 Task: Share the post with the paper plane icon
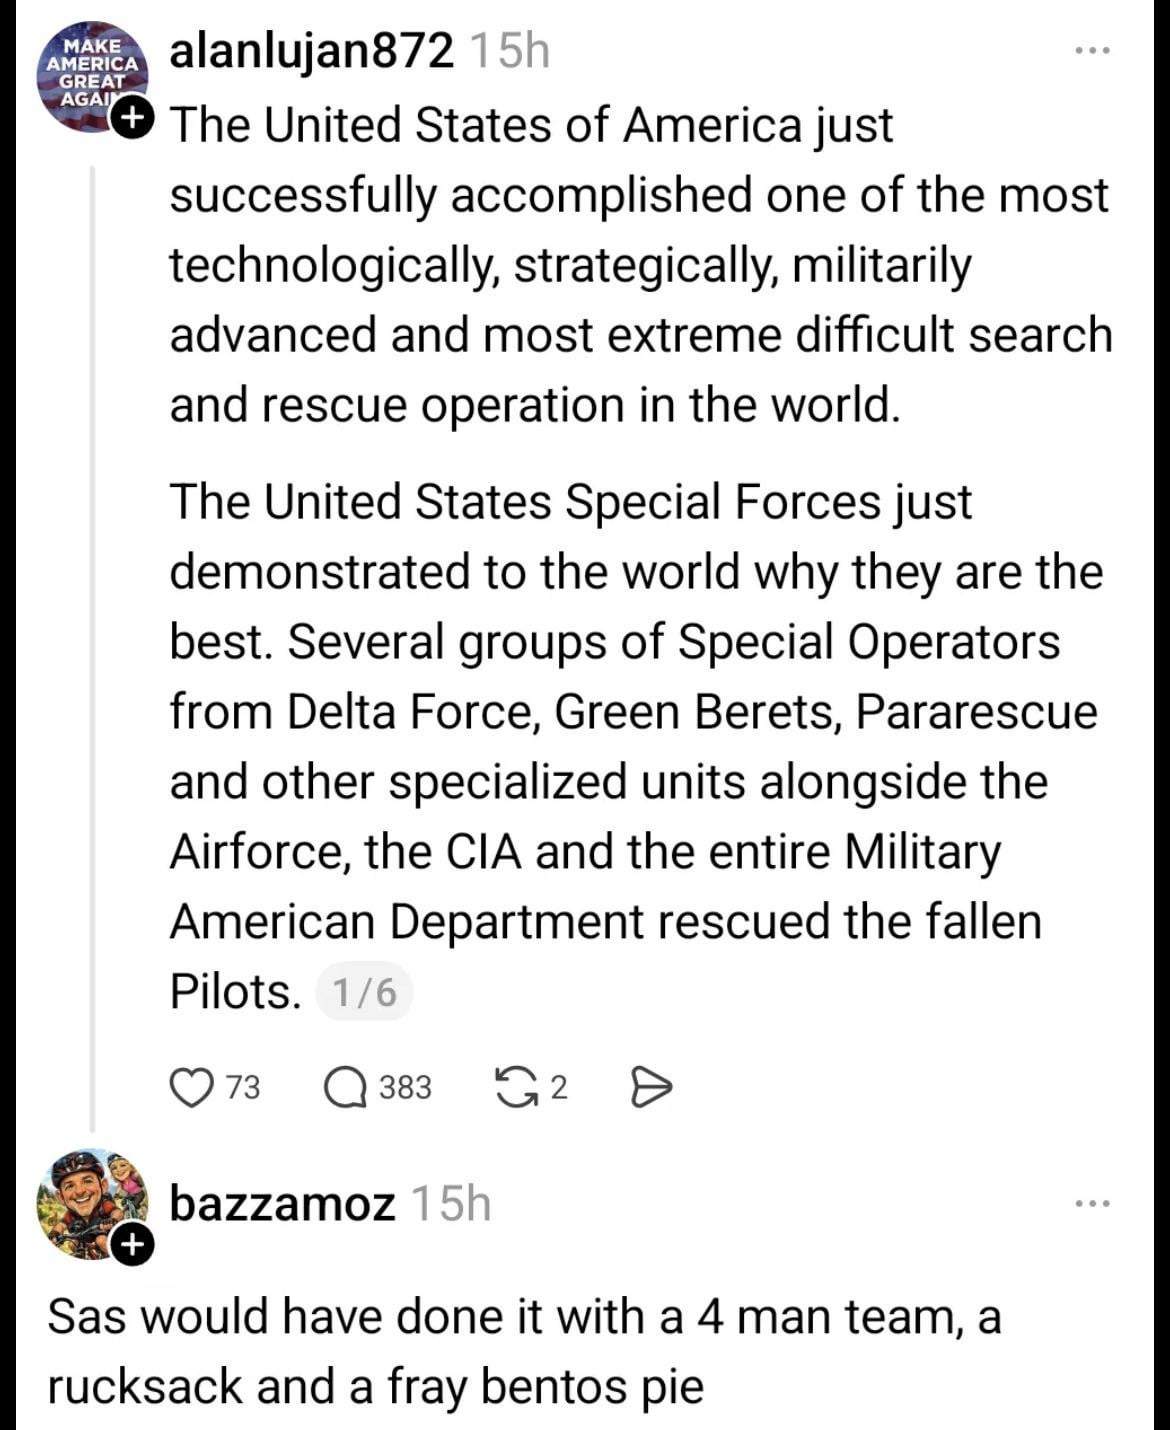click(651, 1087)
